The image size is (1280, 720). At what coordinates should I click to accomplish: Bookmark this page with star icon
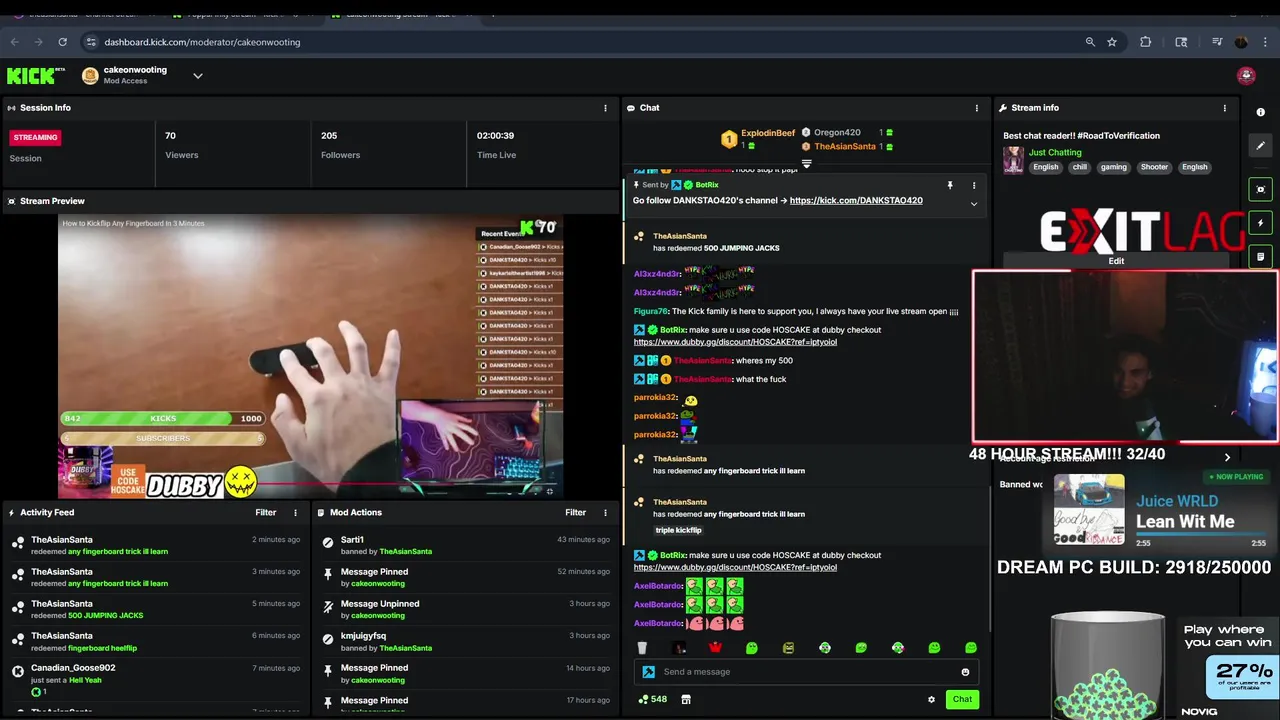(x=1112, y=42)
